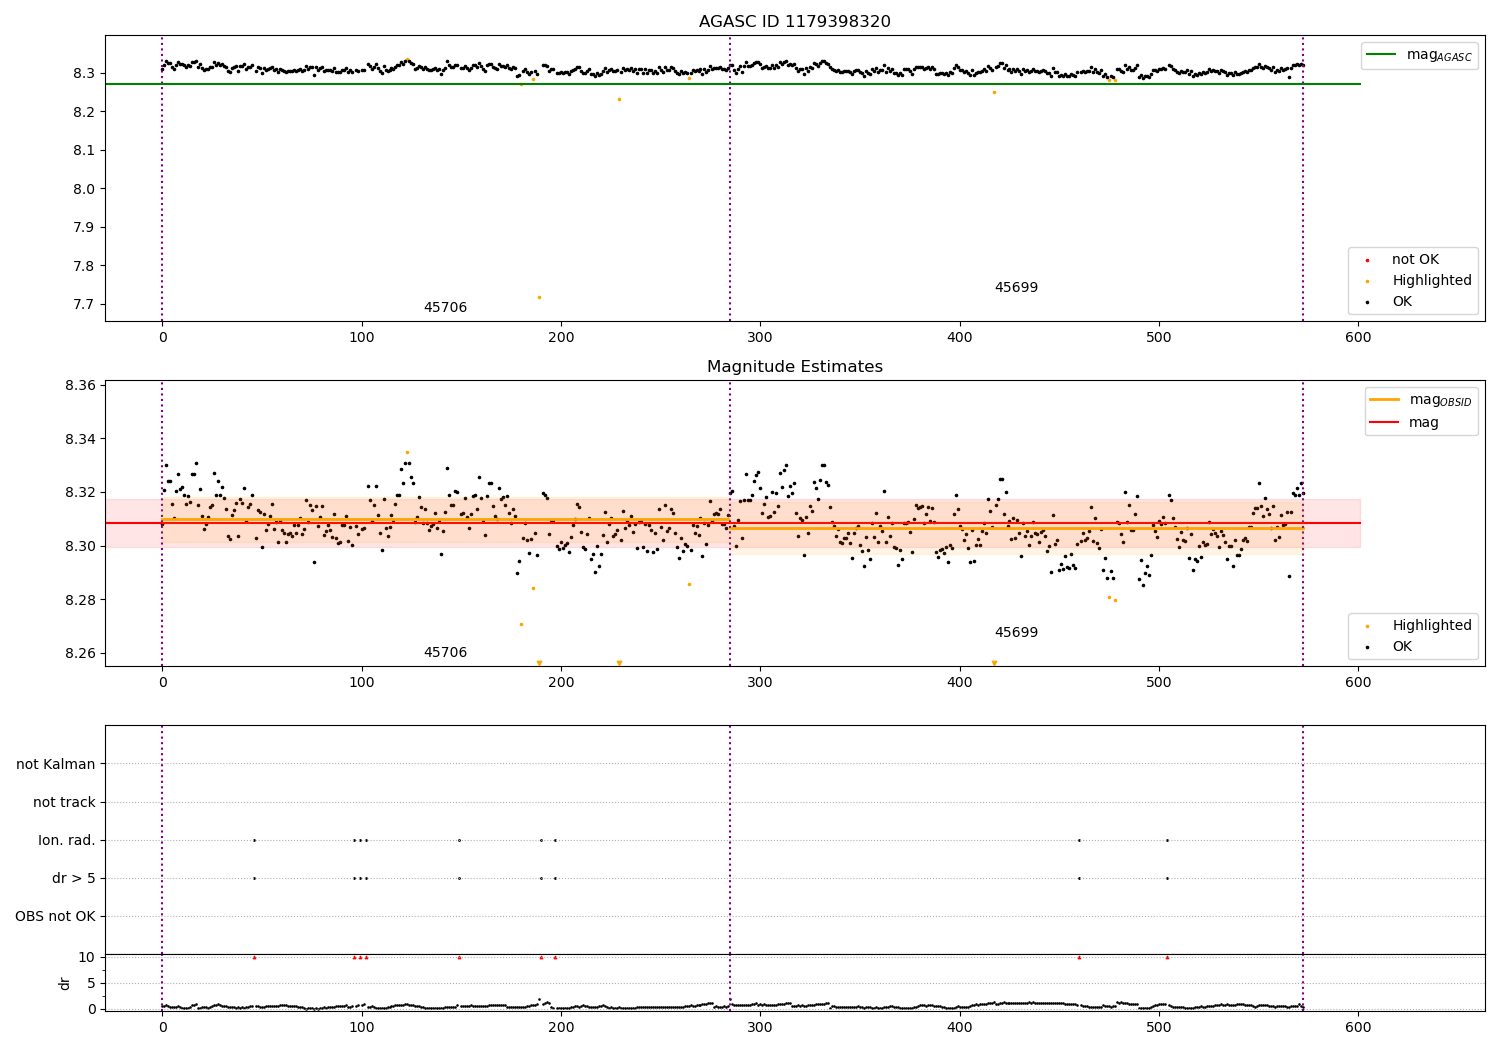Click the 8.26 tick on middle plot y-axis

(x=79, y=653)
